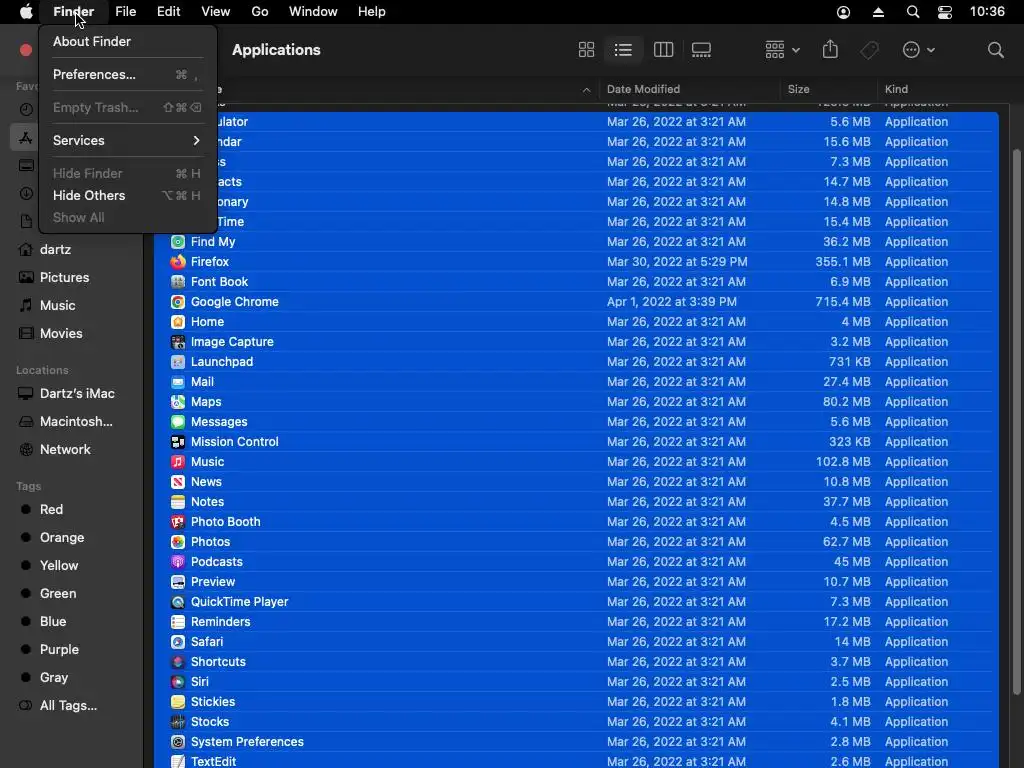This screenshot has width=1024, height=768.
Task: Open the Help menu
Action: (372, 12)
